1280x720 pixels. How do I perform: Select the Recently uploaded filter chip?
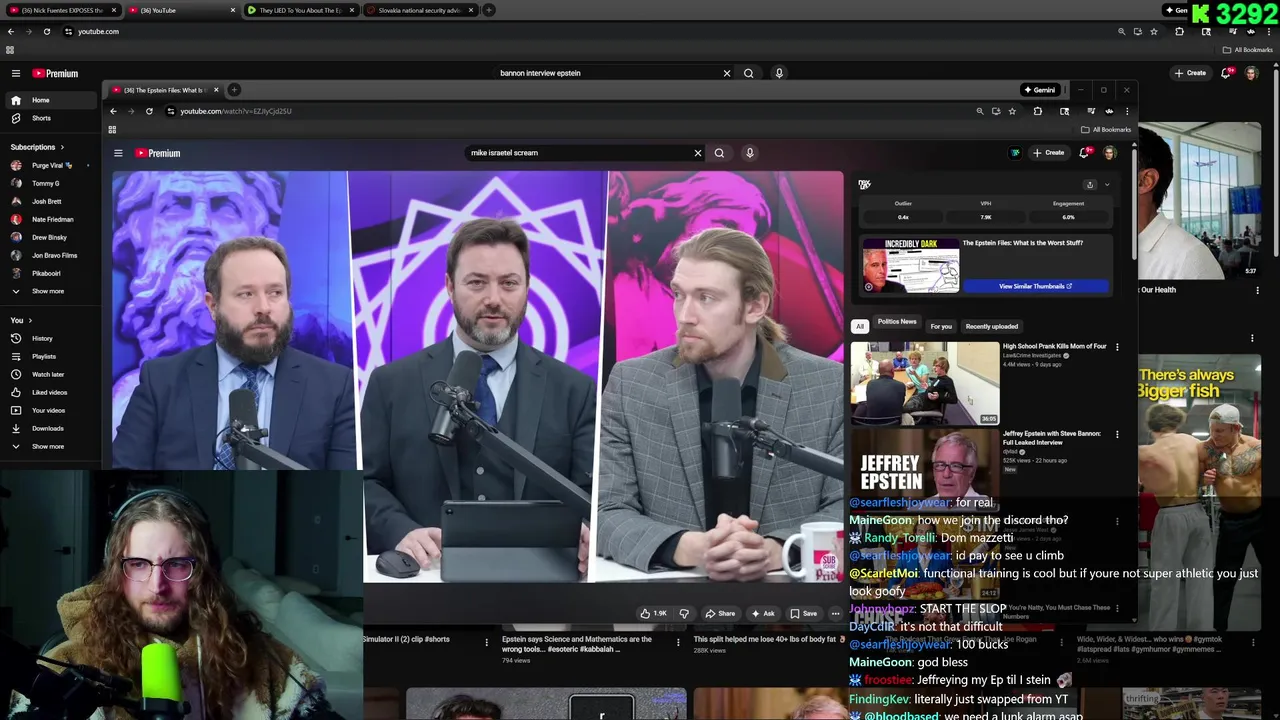pos(992,326)
